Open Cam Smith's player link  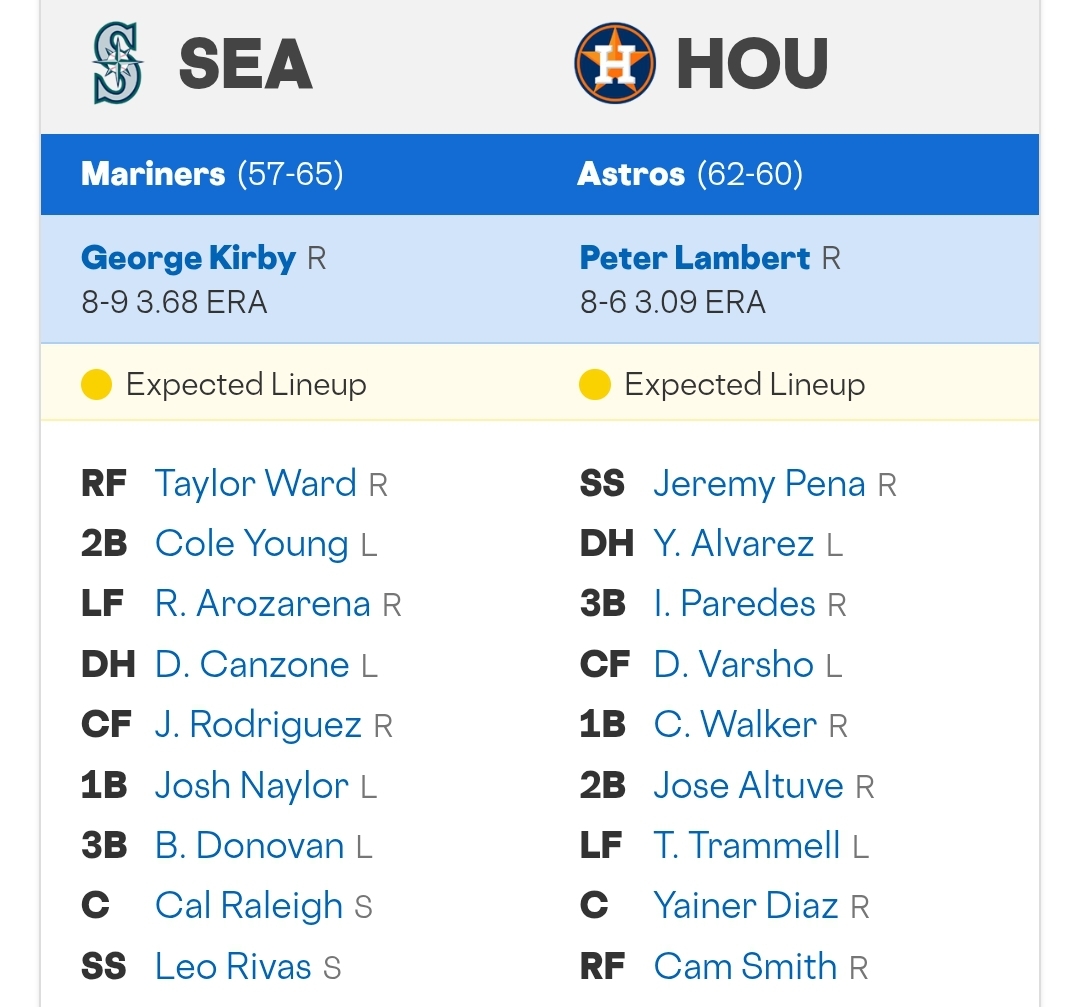coord(745,966)
